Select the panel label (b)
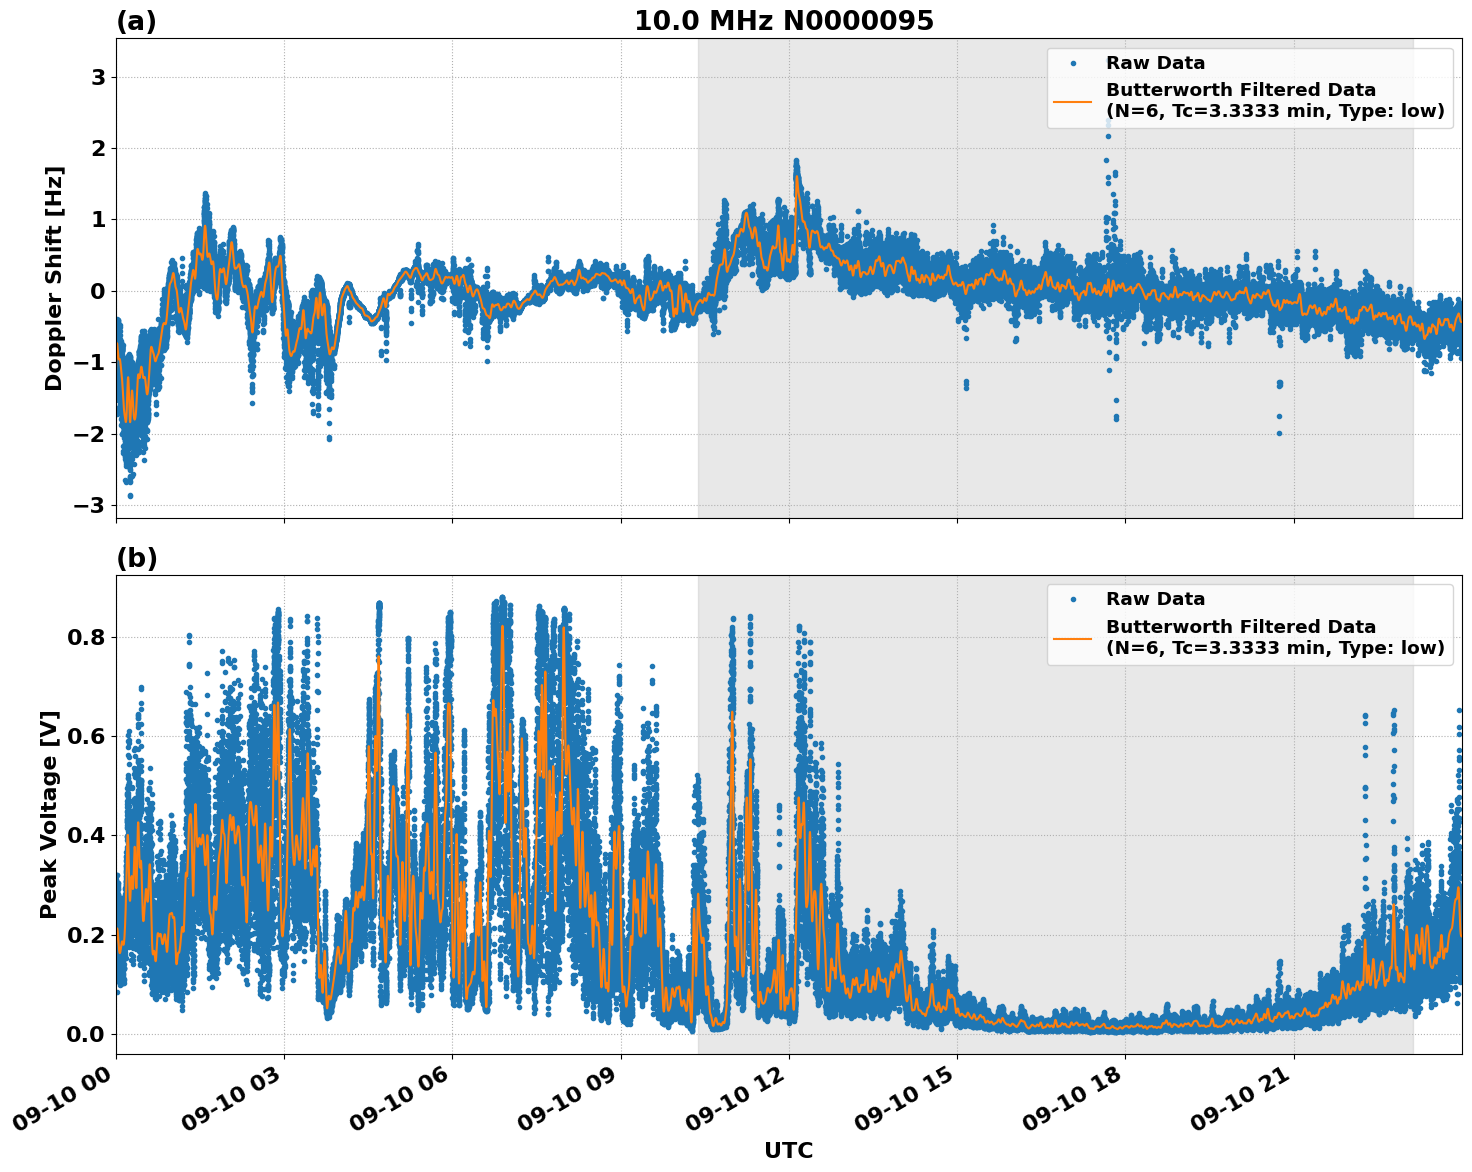The height and width of the screenshot is (1172, 1472). click(x=135, y=557)
